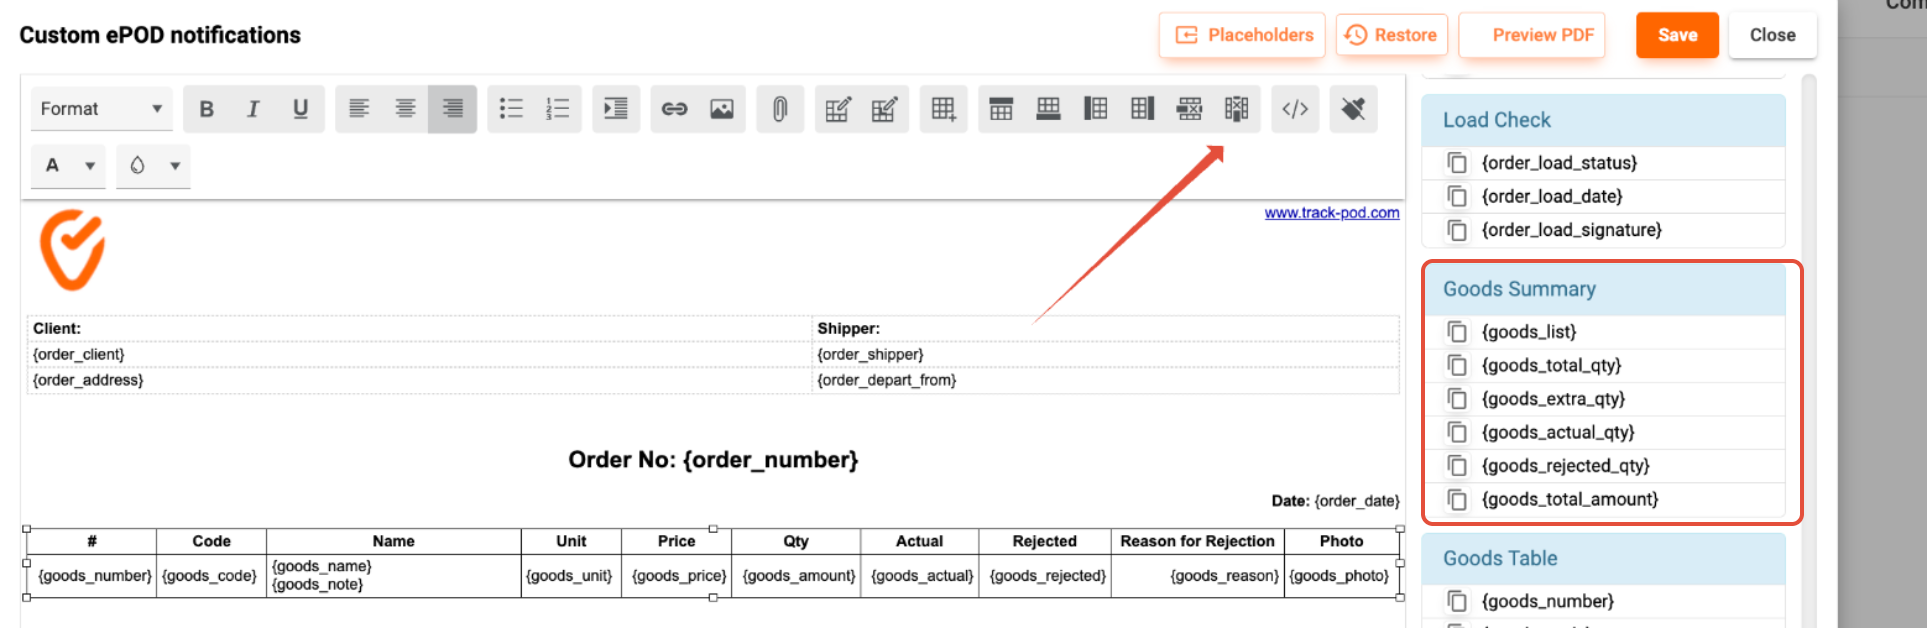Image resolution: width=1927 pixels, height=628 pixels.
Task: Toggle italic formatting
Action: click(x=254, y=109)
